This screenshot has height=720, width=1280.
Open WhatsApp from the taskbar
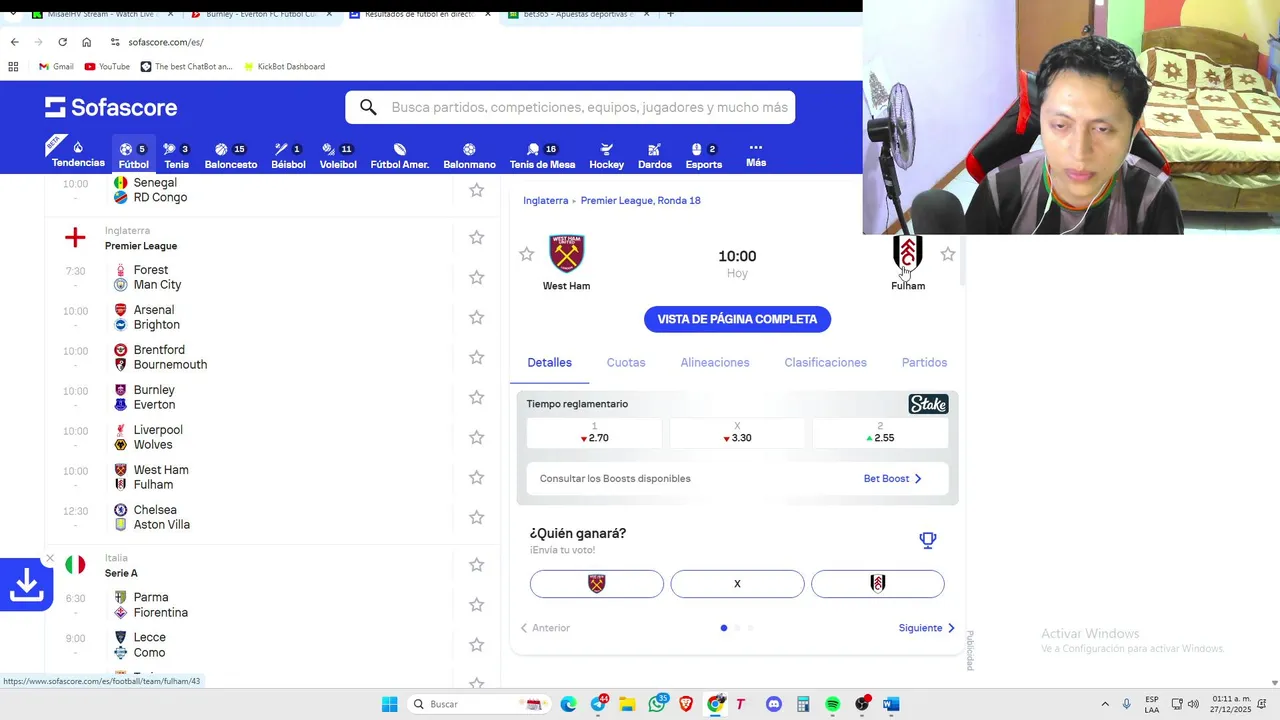pos(657,704)
